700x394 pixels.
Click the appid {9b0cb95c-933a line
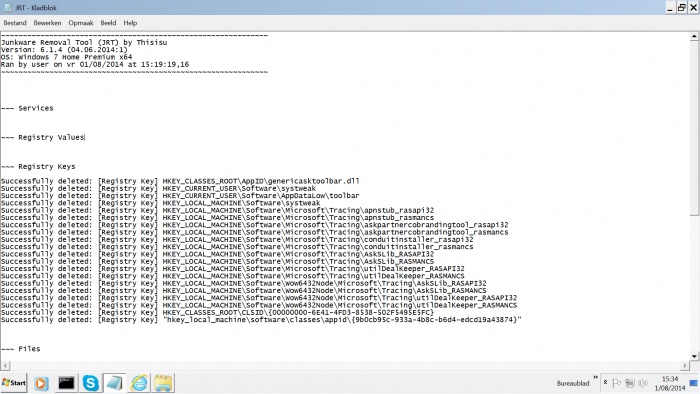point(261,319)
